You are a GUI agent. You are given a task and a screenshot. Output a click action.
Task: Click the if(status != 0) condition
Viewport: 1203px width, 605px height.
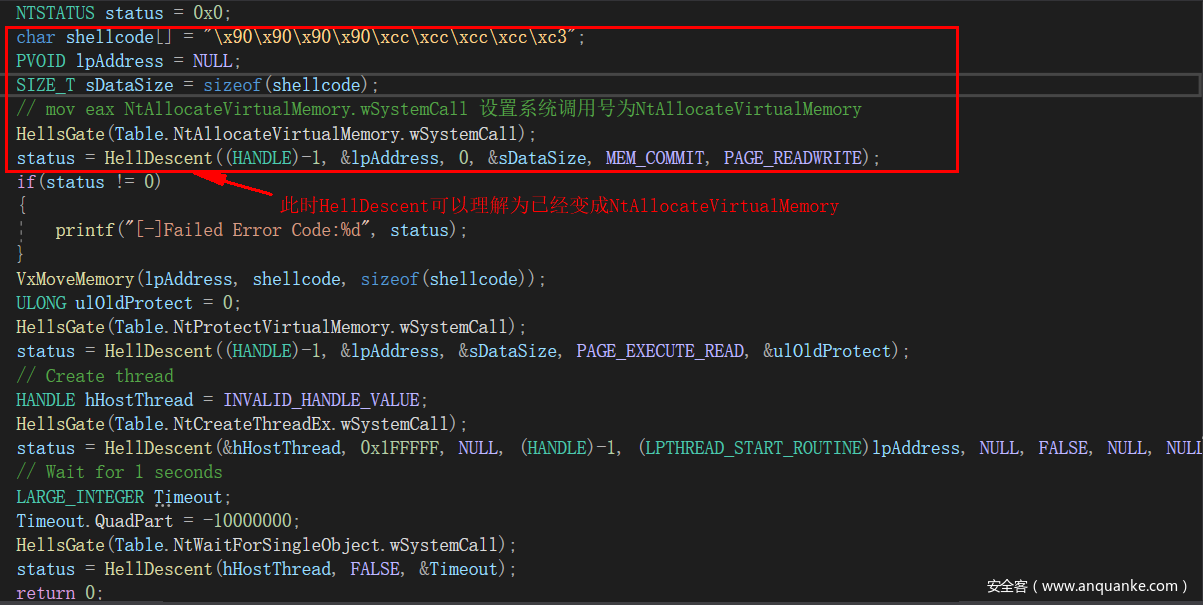tap(88, 182)
